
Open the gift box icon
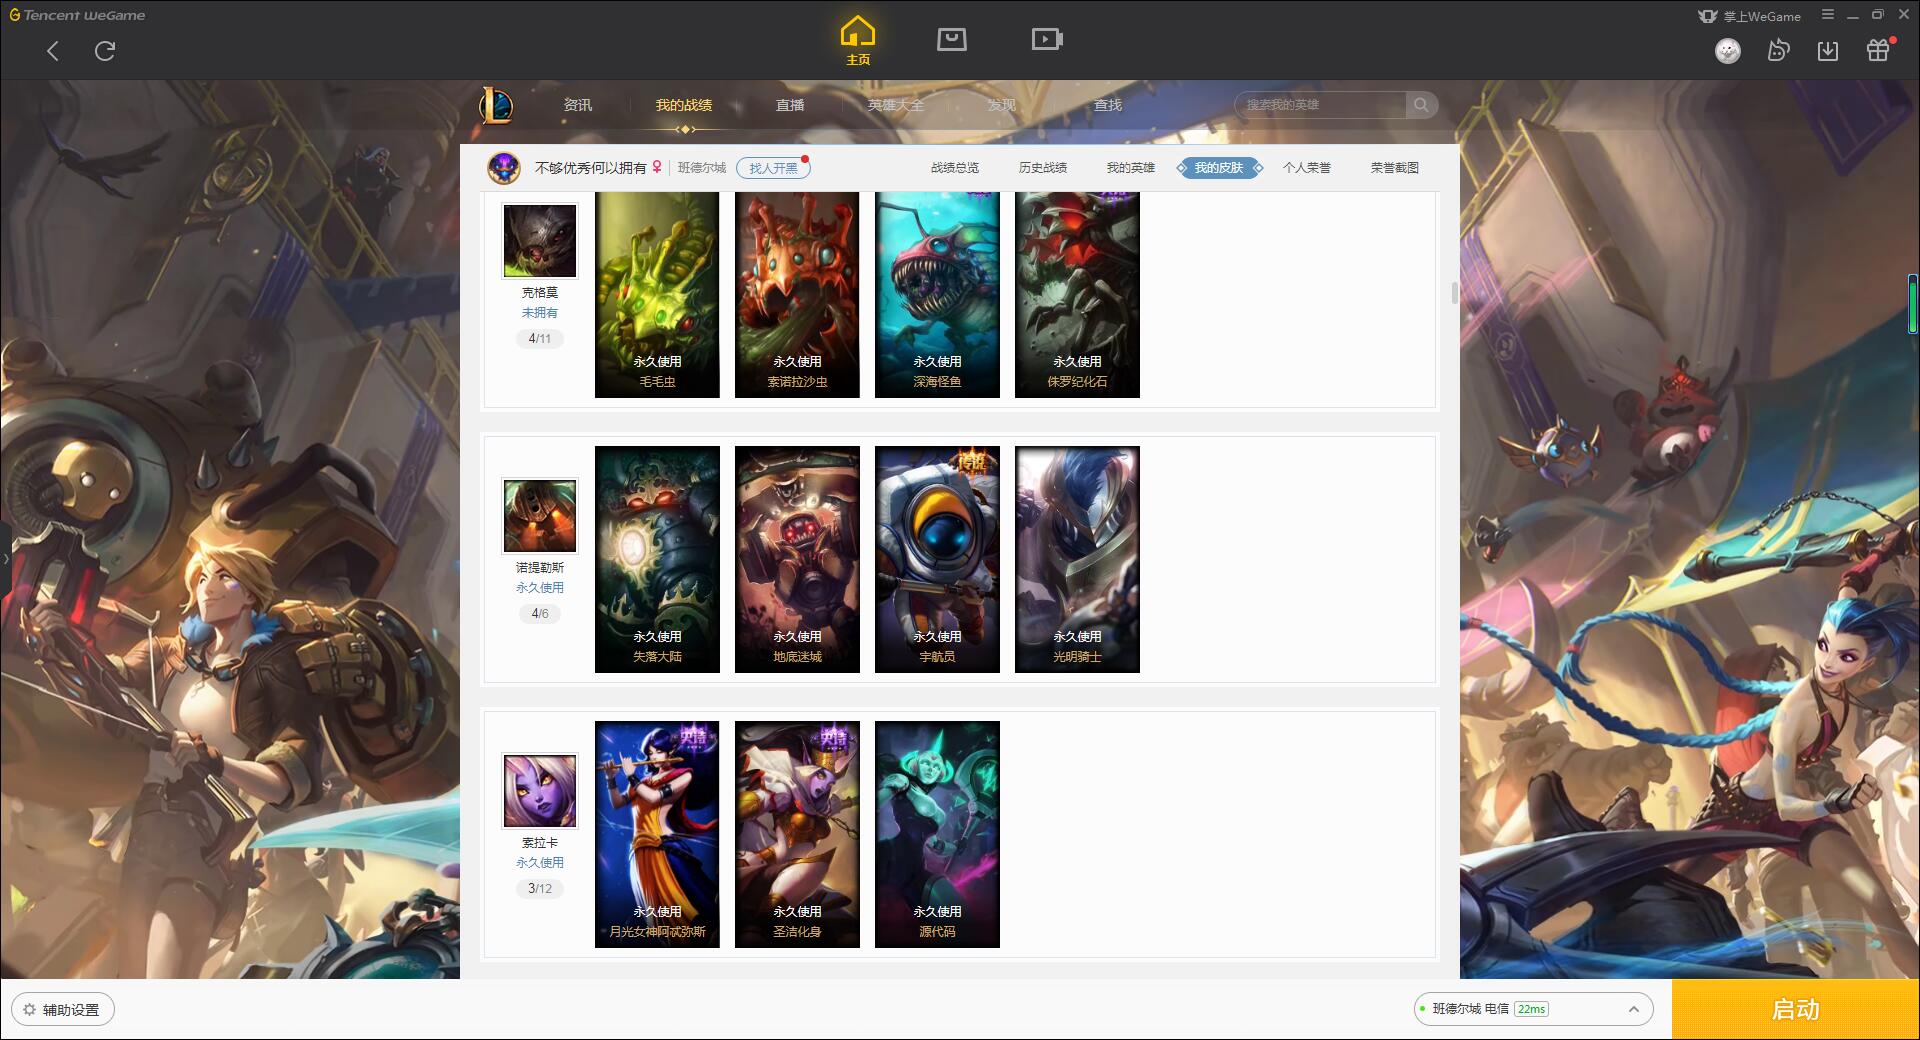coord(1878,50)
